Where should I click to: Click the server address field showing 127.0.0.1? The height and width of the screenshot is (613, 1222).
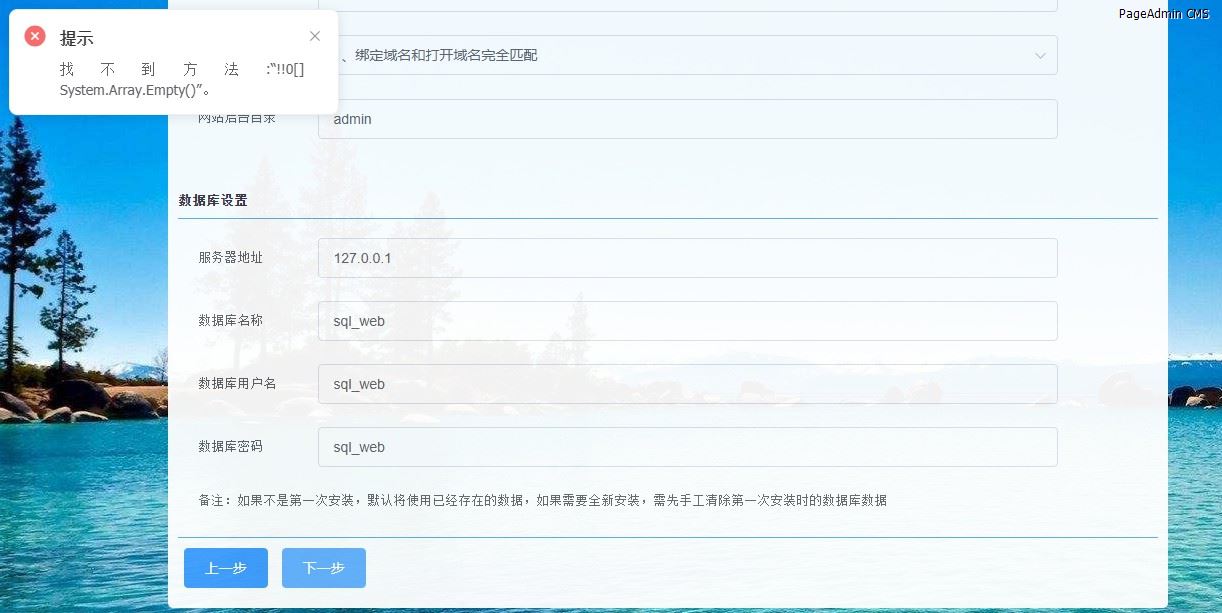(687, 258)
